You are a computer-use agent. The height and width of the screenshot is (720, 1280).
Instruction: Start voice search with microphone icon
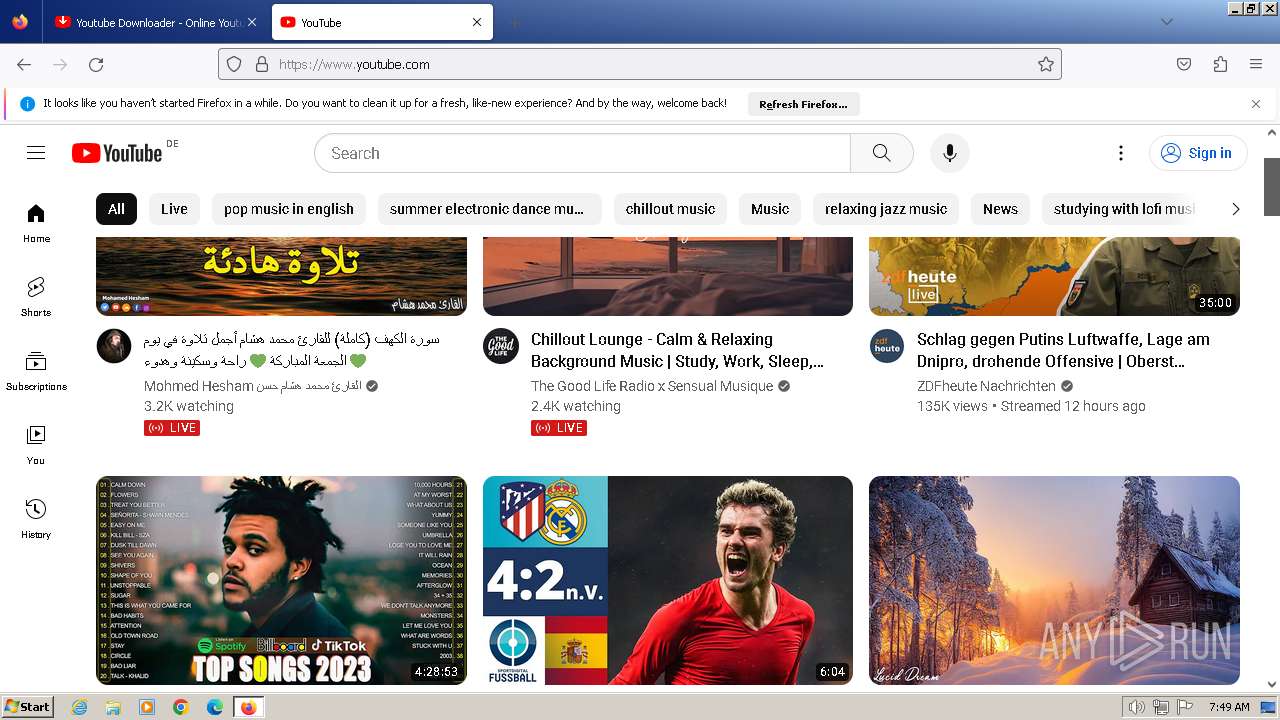[950, 153]
